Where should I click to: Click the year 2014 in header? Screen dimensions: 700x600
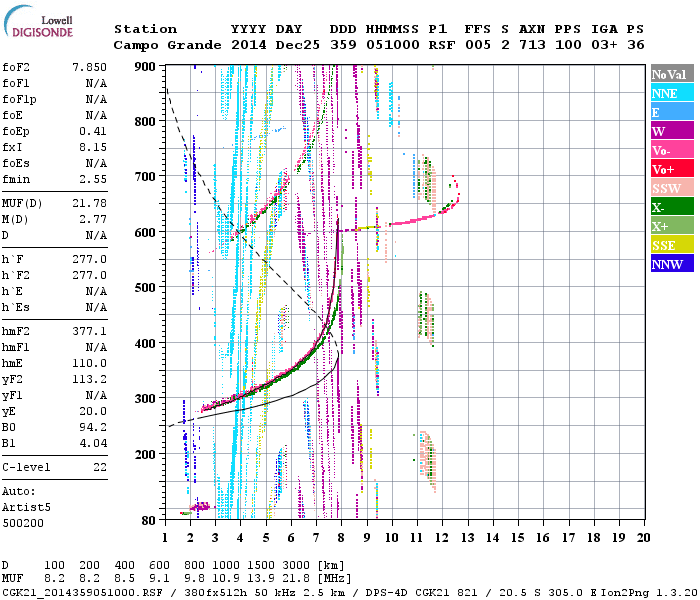tap(248, 45)
